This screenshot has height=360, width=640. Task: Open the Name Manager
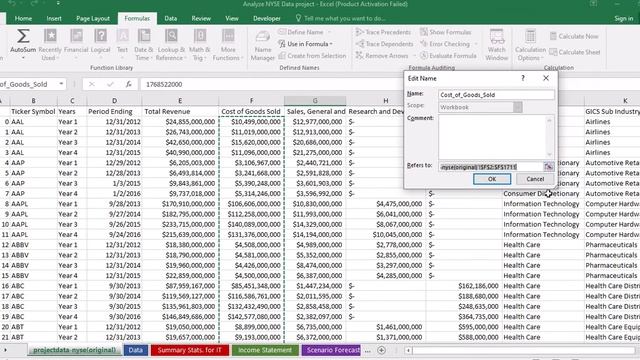(x=262, y=45)
